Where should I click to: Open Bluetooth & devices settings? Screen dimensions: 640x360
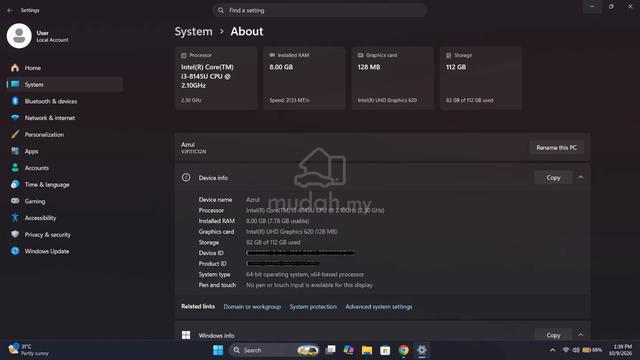[x=64, y=101]
